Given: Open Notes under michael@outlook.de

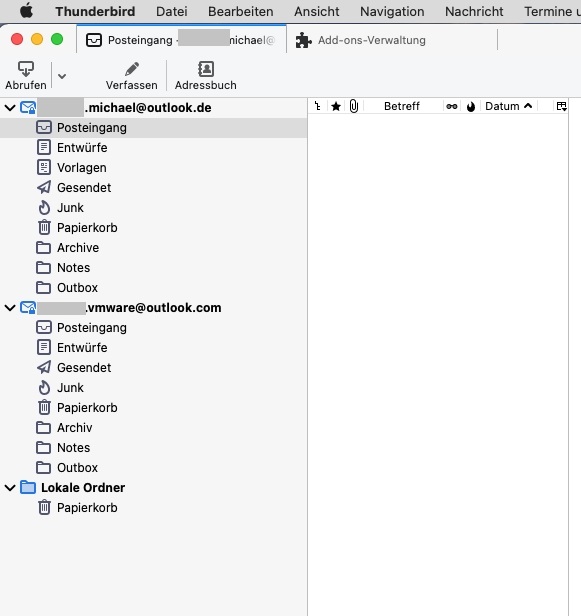Looking at the screenshot, I should (x=153, y=268).
